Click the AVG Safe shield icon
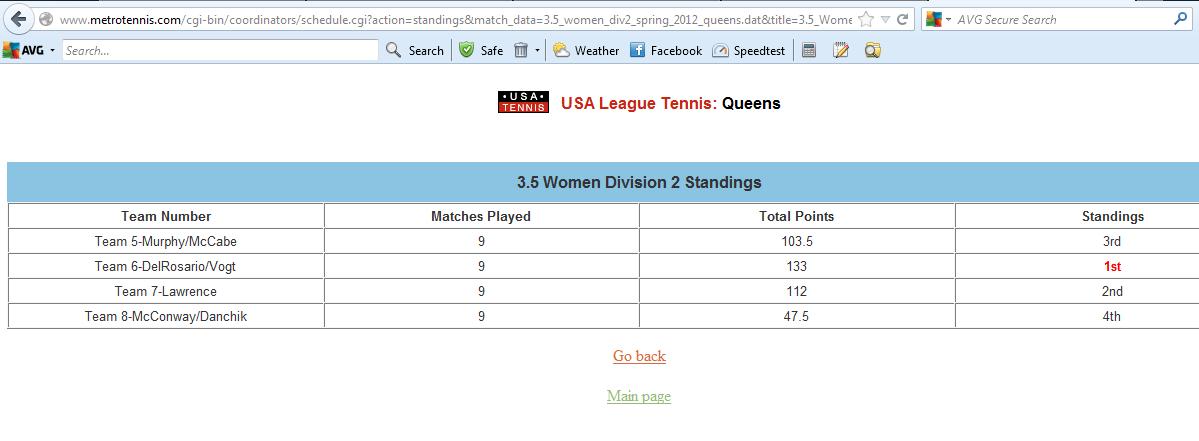 466,50
